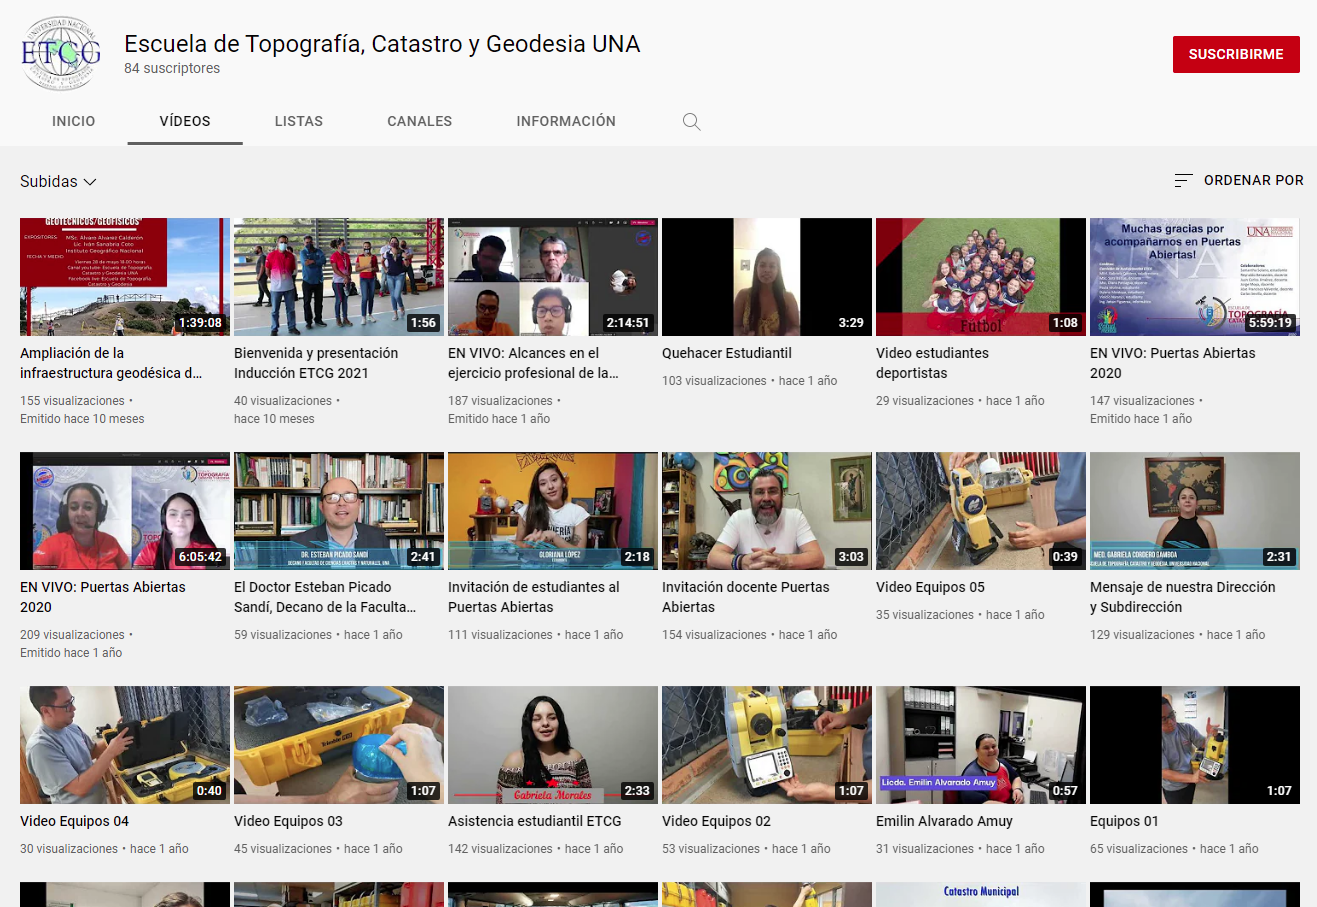Screen dimensions: 1317x907
Task: Play the Video Equipos 02 thumbnail
Action: click(x=767, y=745)
